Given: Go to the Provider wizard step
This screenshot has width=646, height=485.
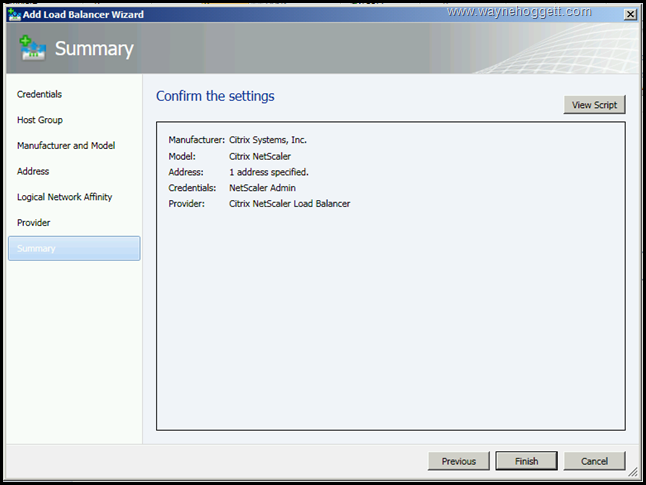Looking at the screenshot, I should tap(33, 223).
